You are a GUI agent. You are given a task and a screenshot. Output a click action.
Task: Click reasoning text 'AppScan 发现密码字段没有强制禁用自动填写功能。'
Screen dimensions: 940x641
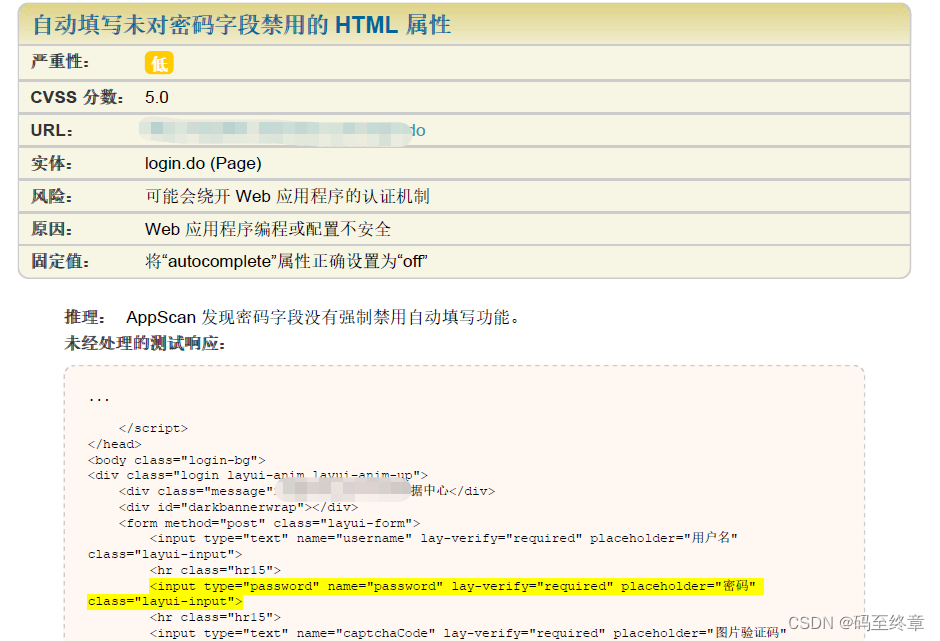click(323, 317)
